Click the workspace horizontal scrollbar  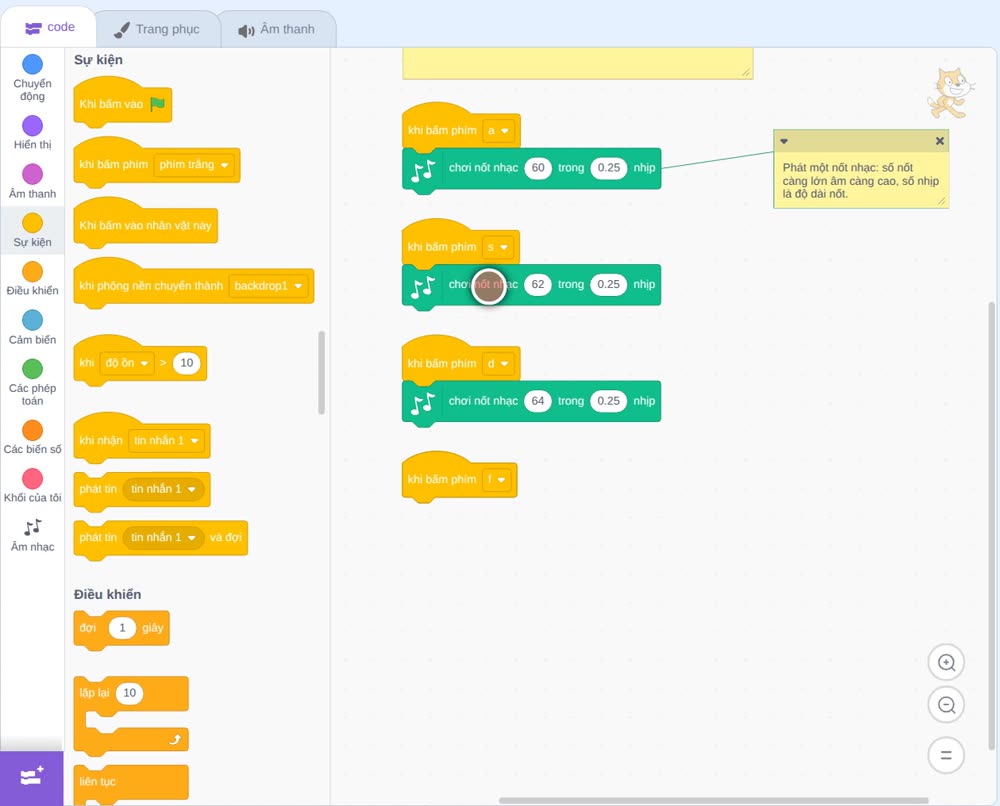coord(713,800)
